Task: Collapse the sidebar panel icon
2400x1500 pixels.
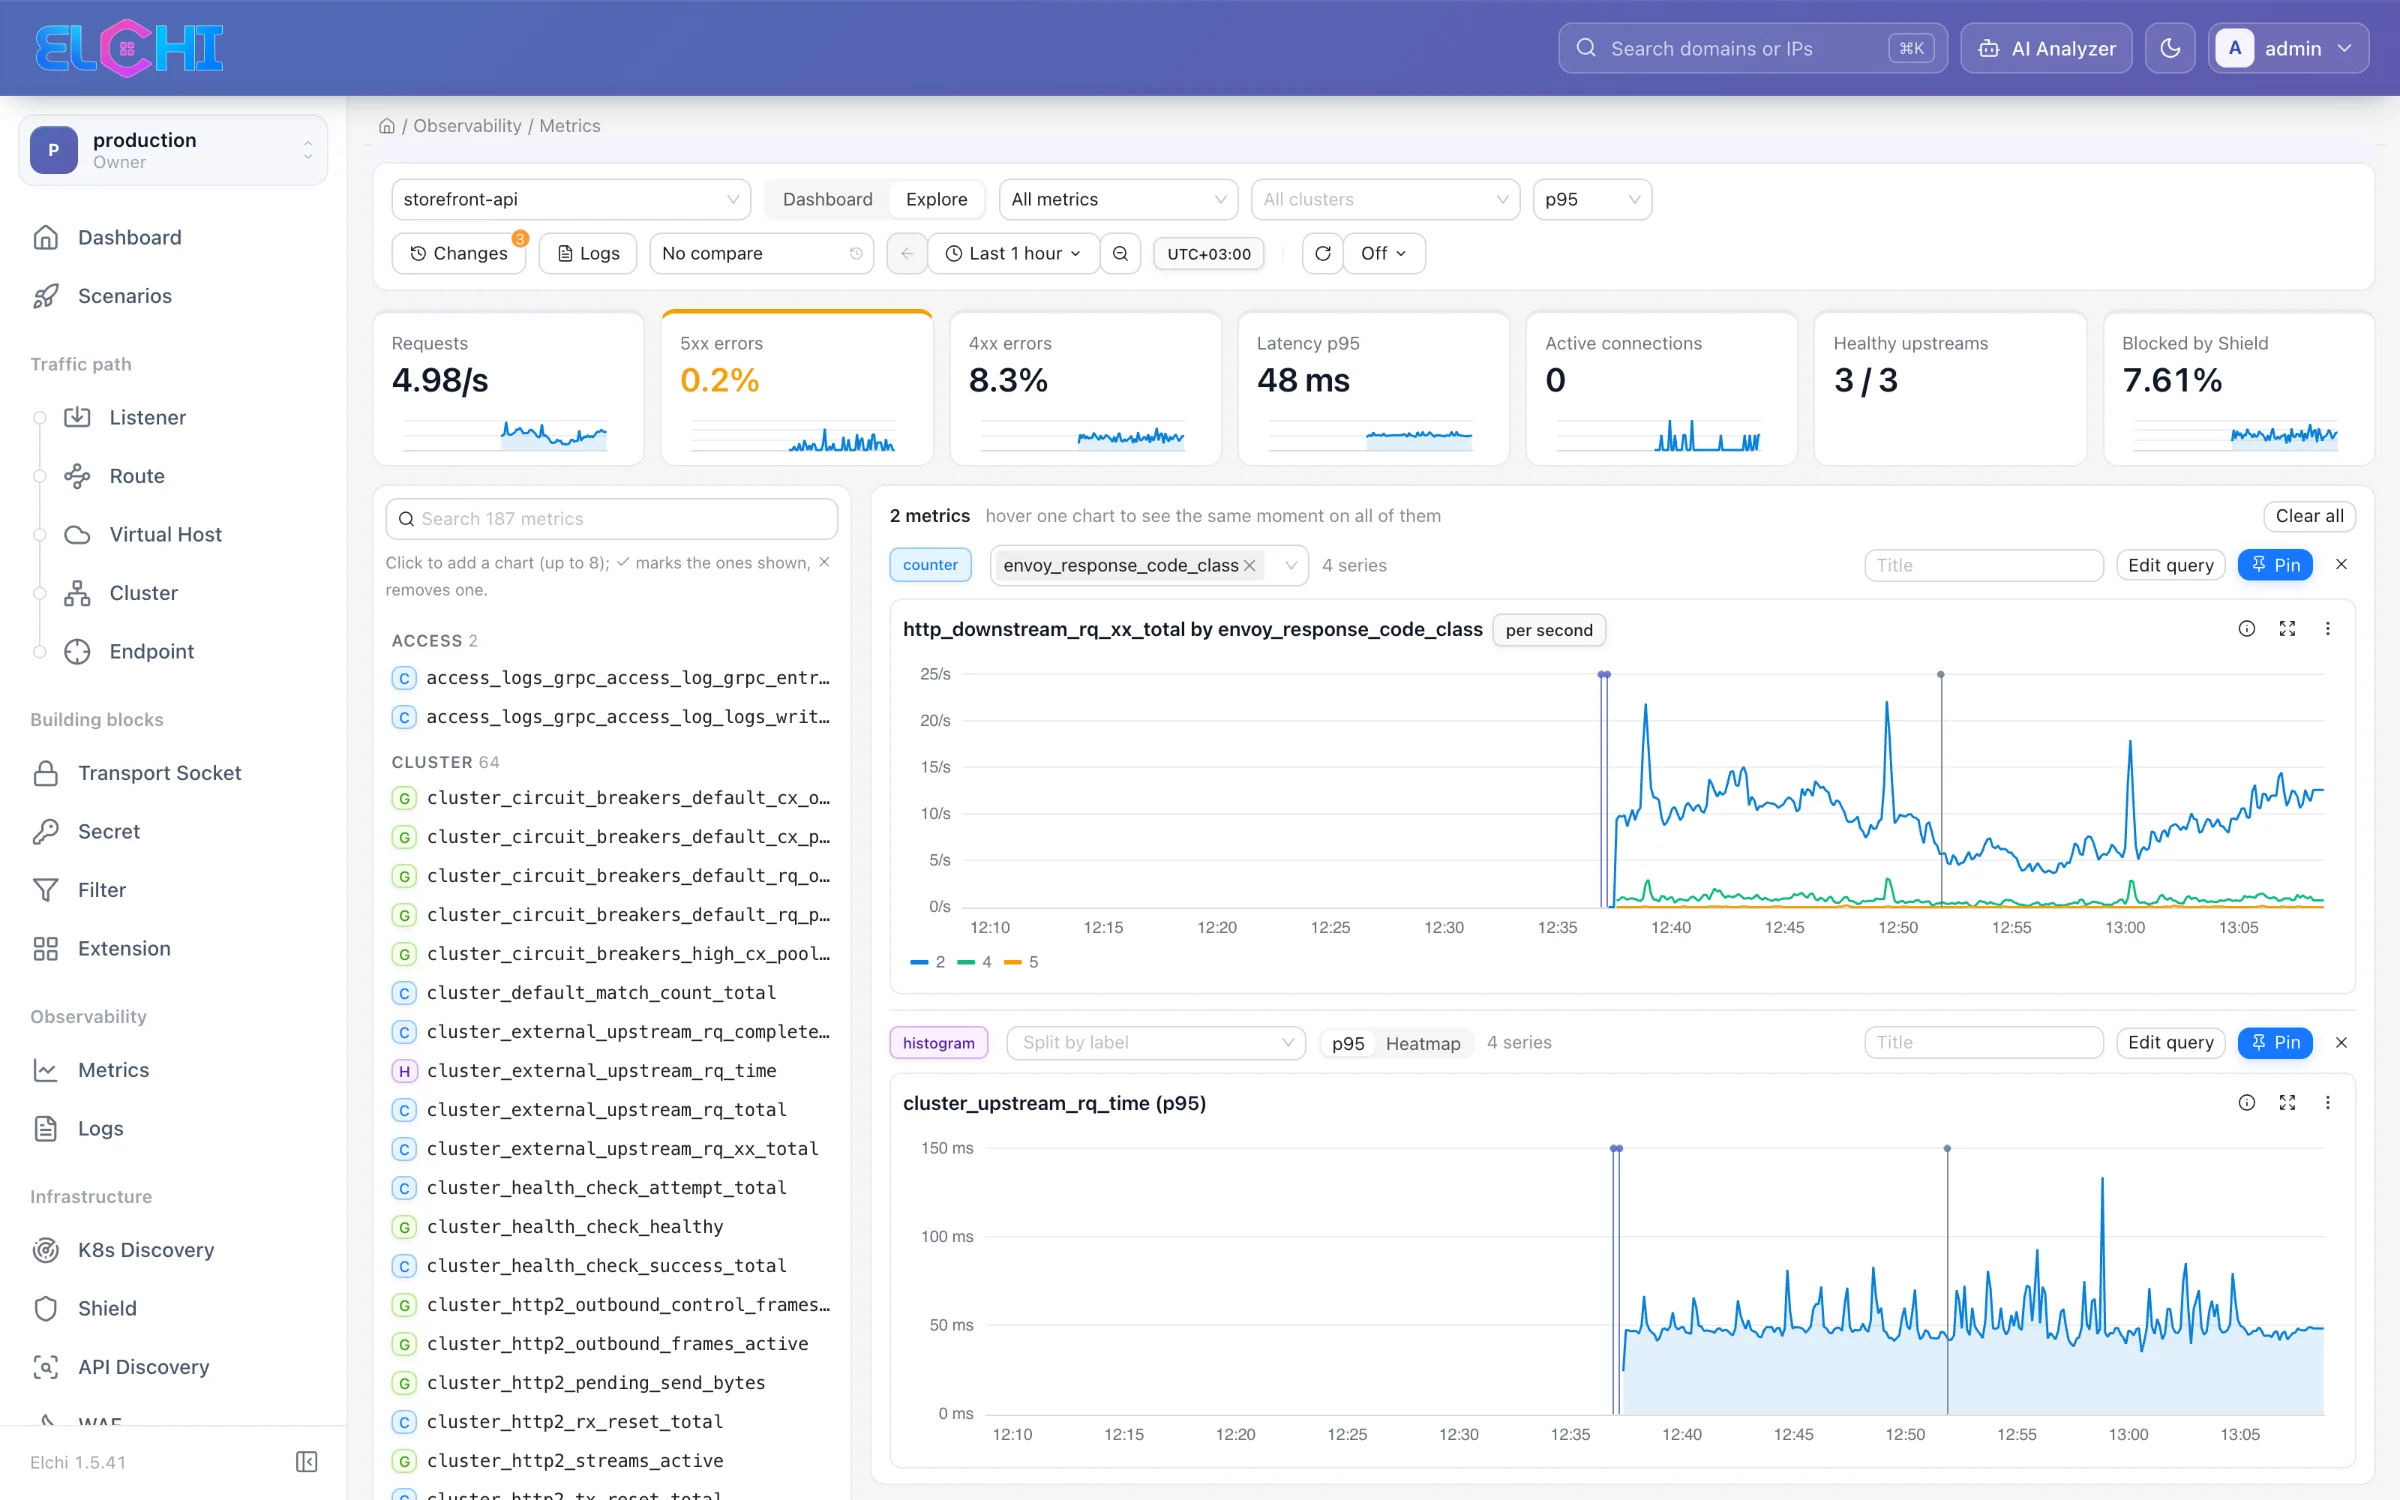Action: (x=307, y=1462)
